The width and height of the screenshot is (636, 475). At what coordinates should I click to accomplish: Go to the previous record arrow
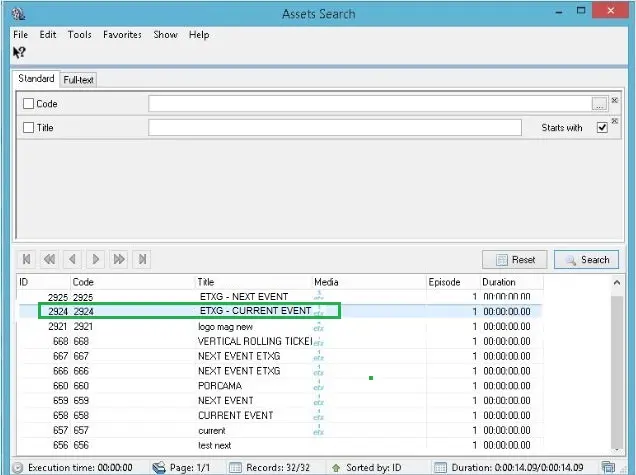(x=72, y=260)
